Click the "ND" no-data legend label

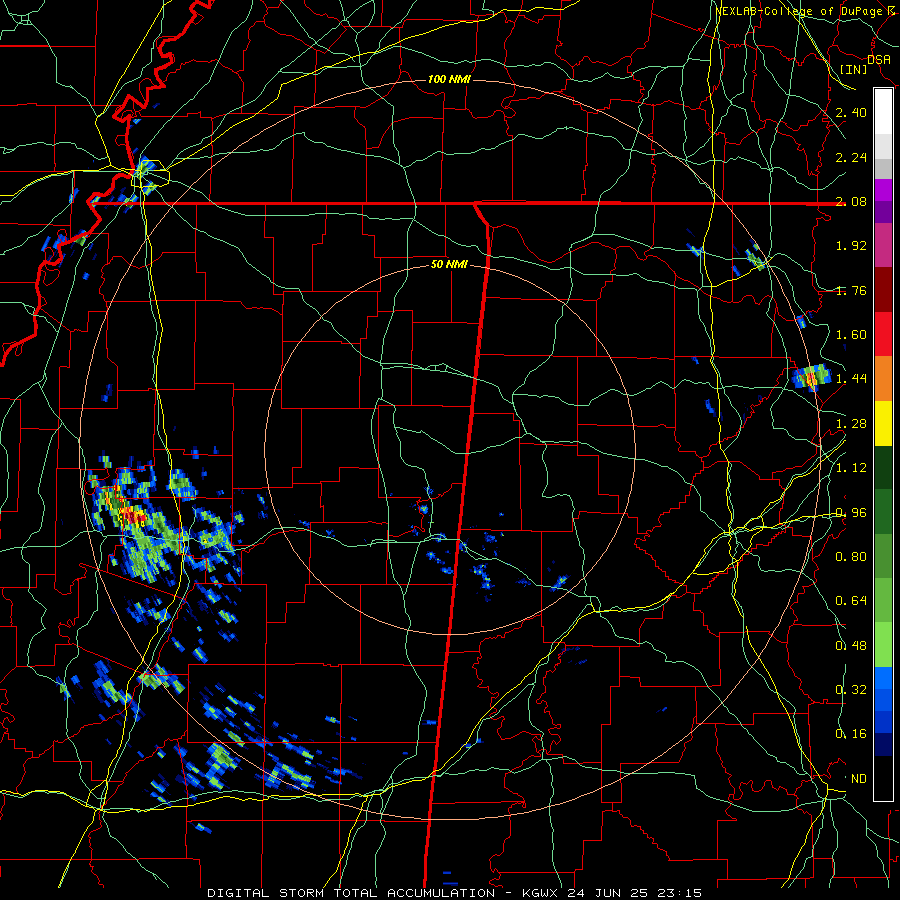[859, 779]
